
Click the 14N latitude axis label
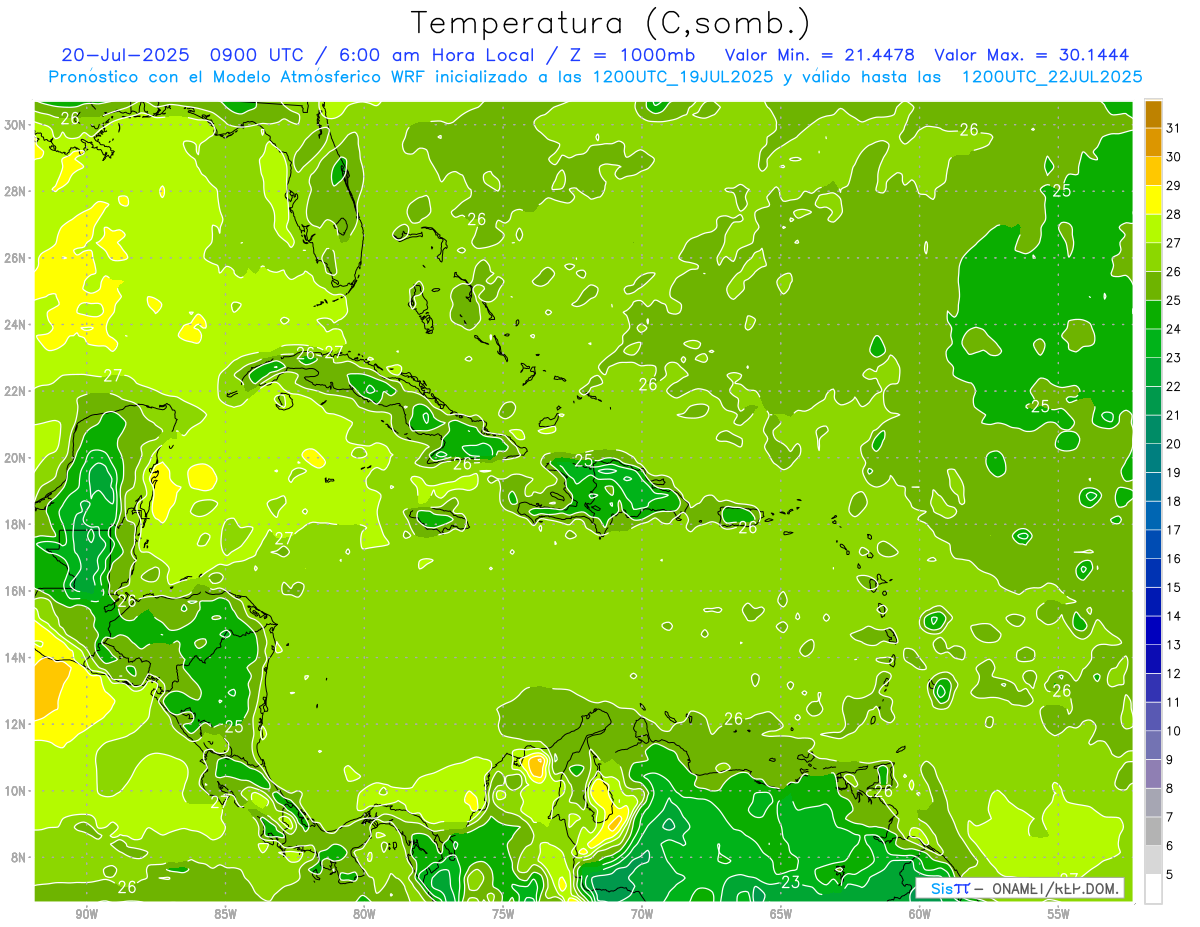click(x=16, y=657)
